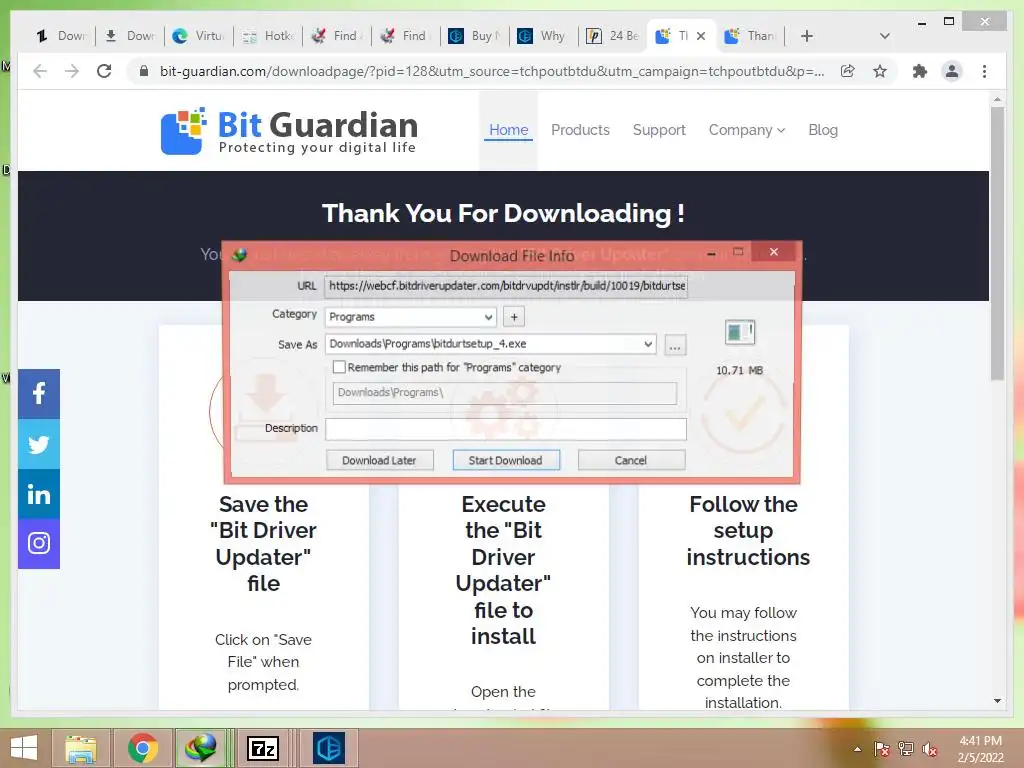The height and width of the screenshot is (768, 1024).
Task: Open a new browser tab
Action: [807, 36]
